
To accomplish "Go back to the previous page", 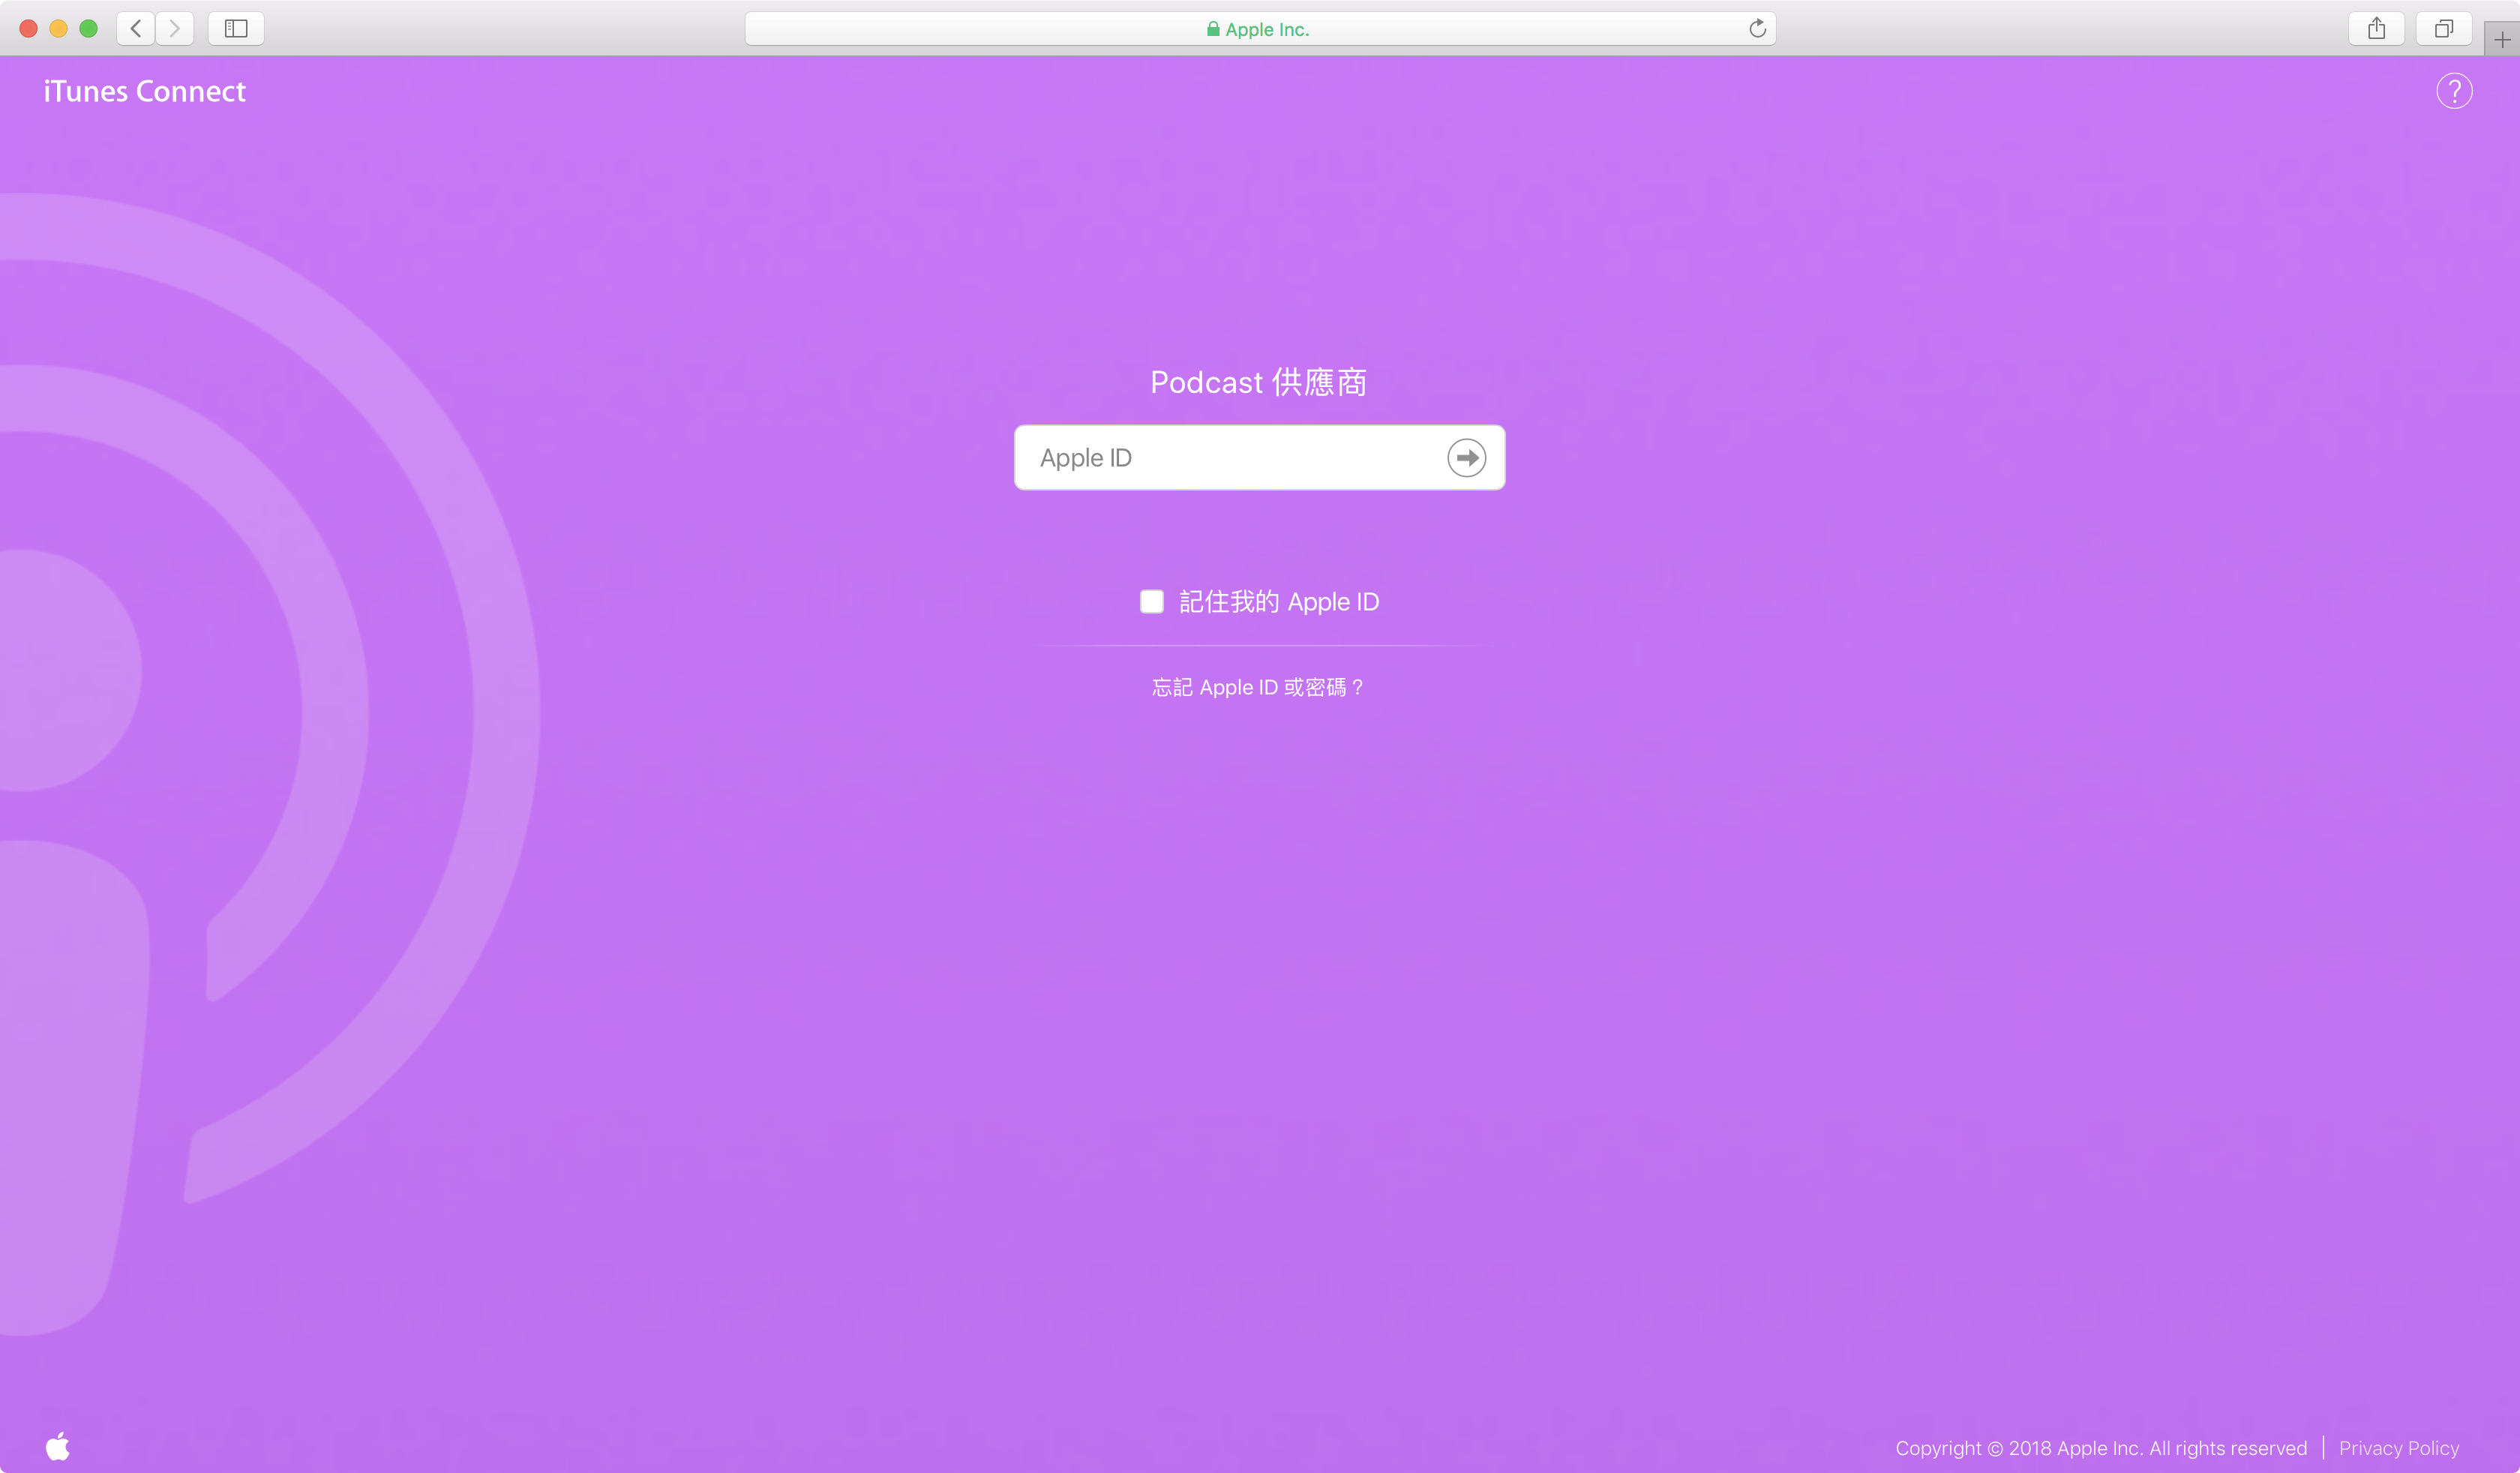I will click(x=136, y=29).
